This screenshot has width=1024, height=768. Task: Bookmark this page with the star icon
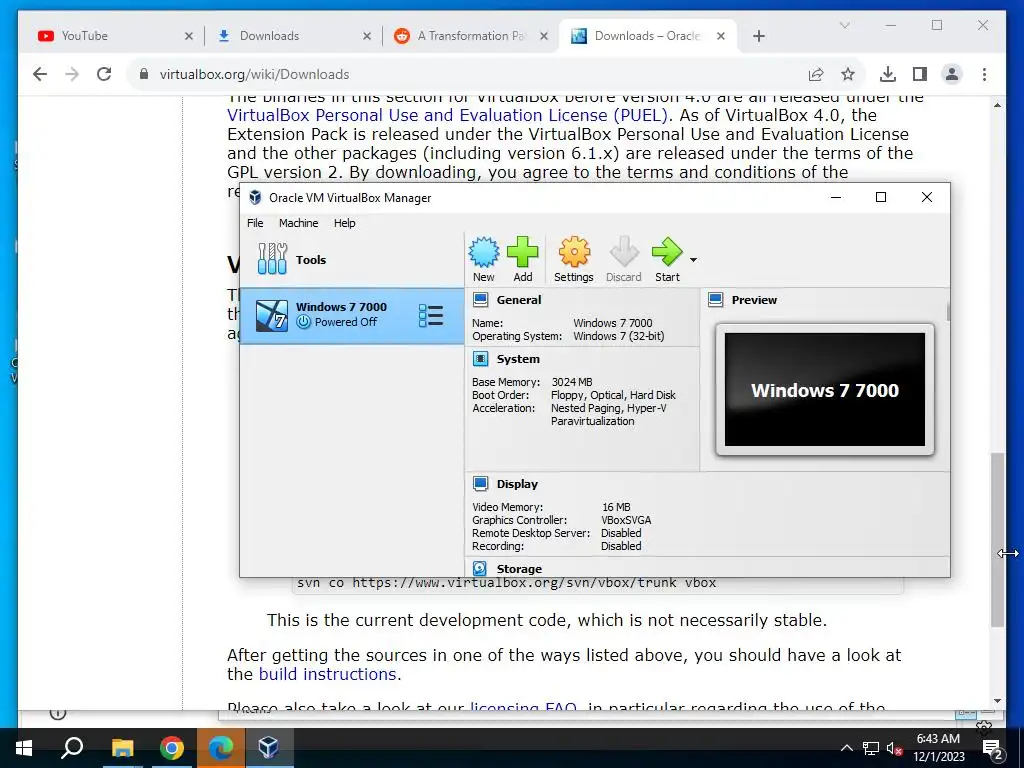tap(848, 74)
